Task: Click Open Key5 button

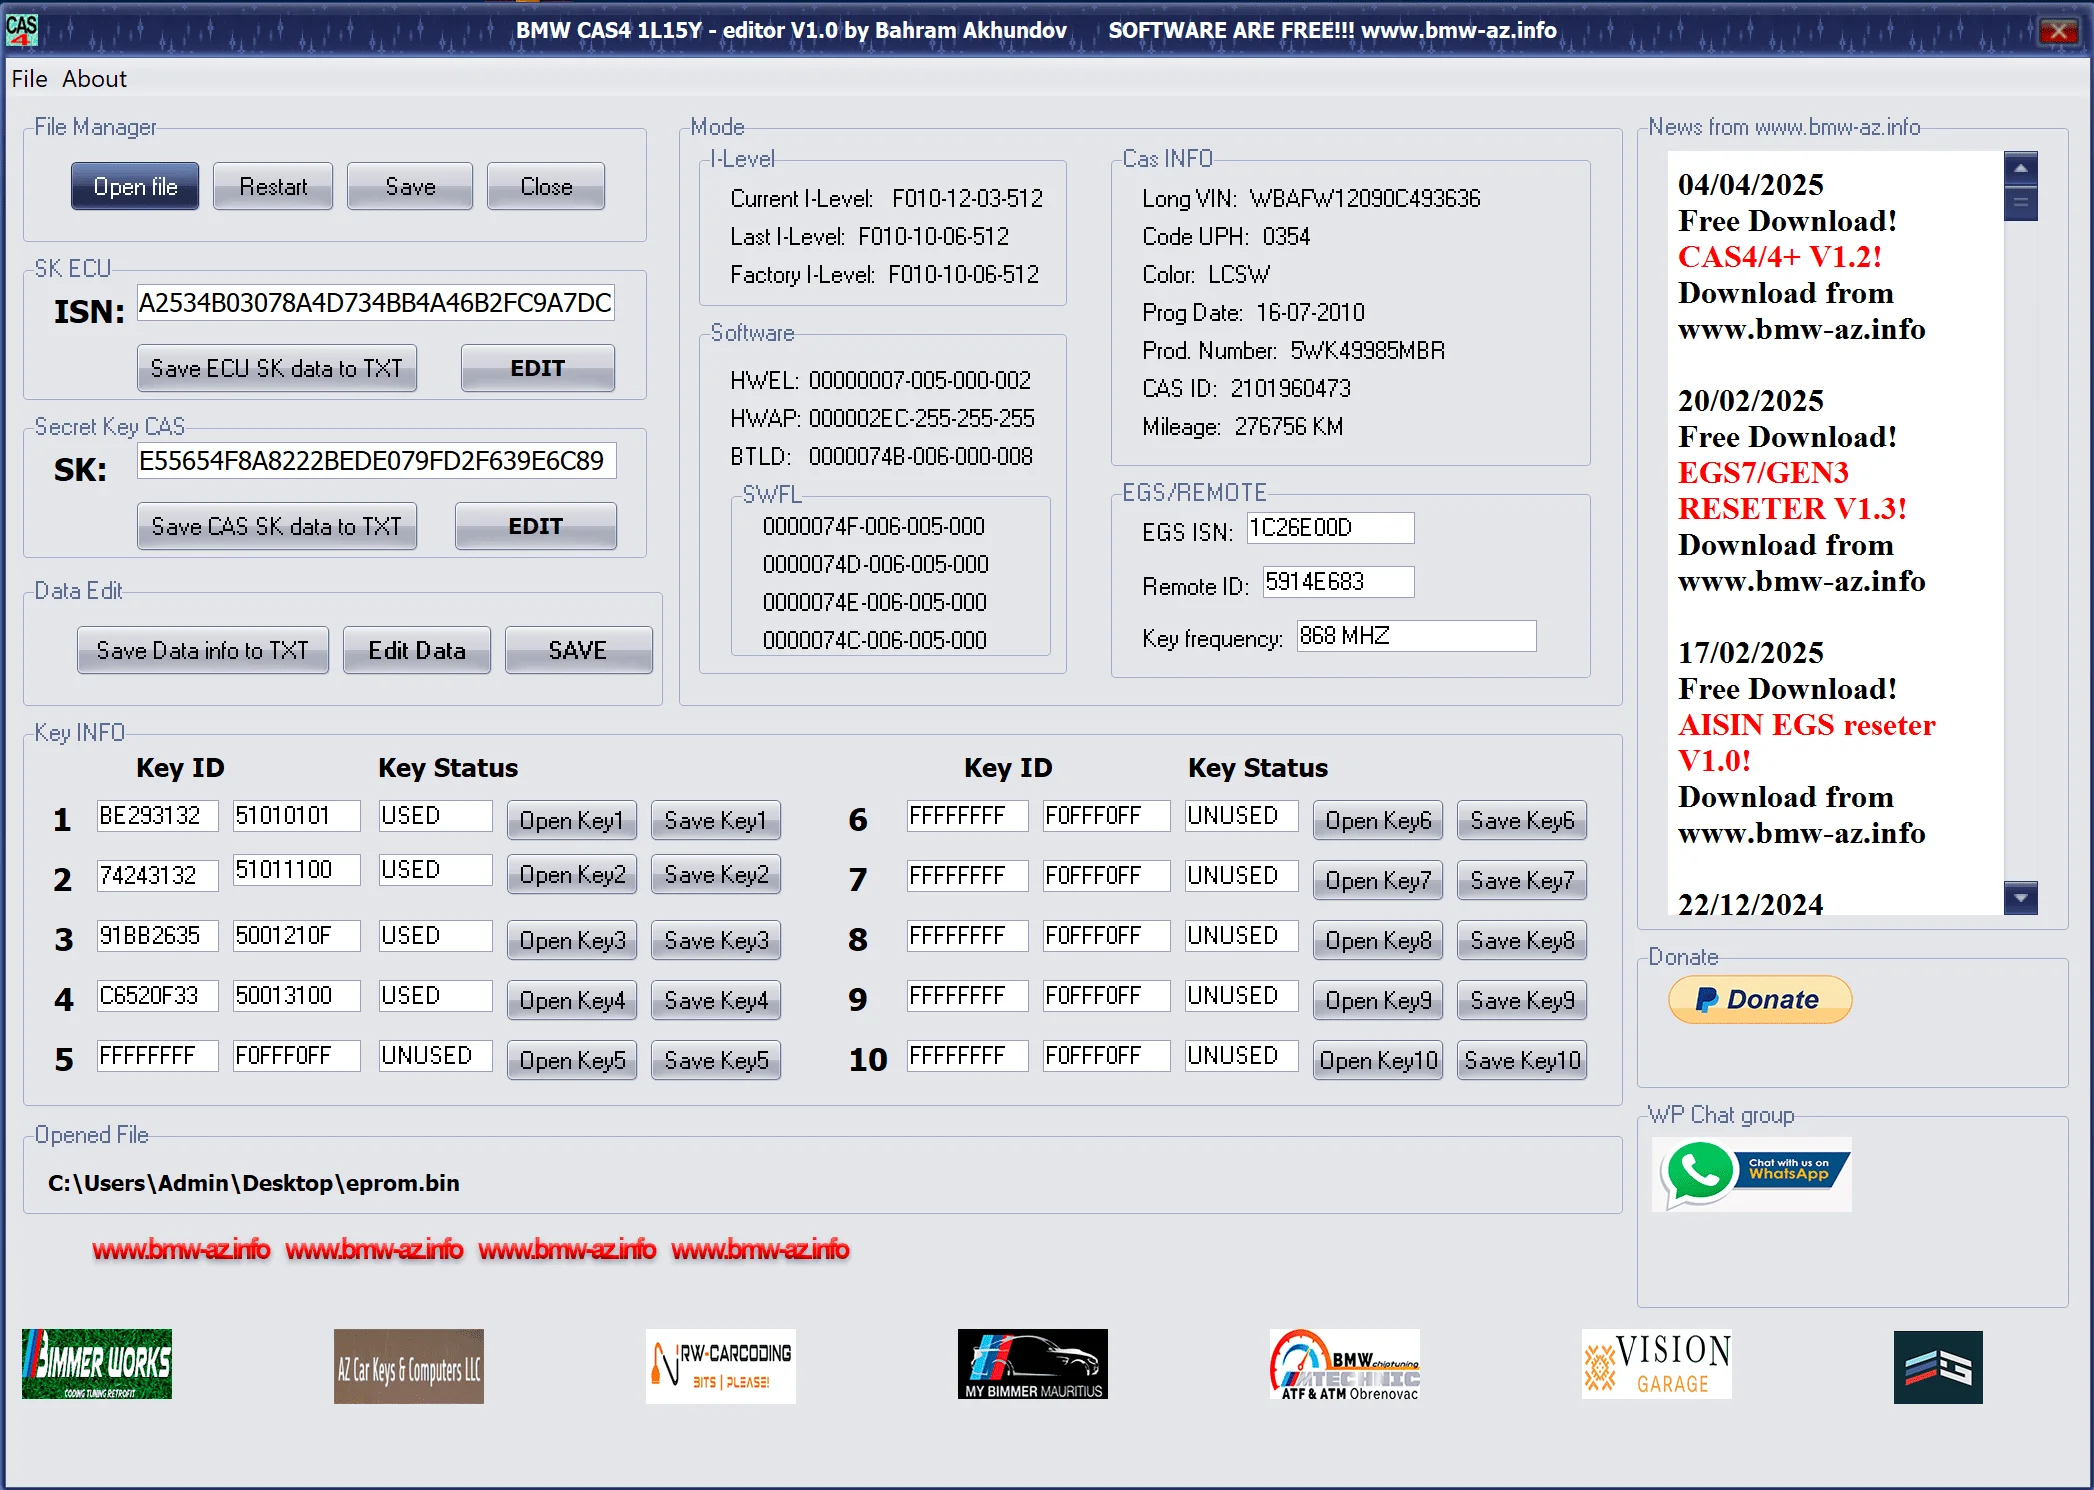Action: click(x=572, y=1060)
